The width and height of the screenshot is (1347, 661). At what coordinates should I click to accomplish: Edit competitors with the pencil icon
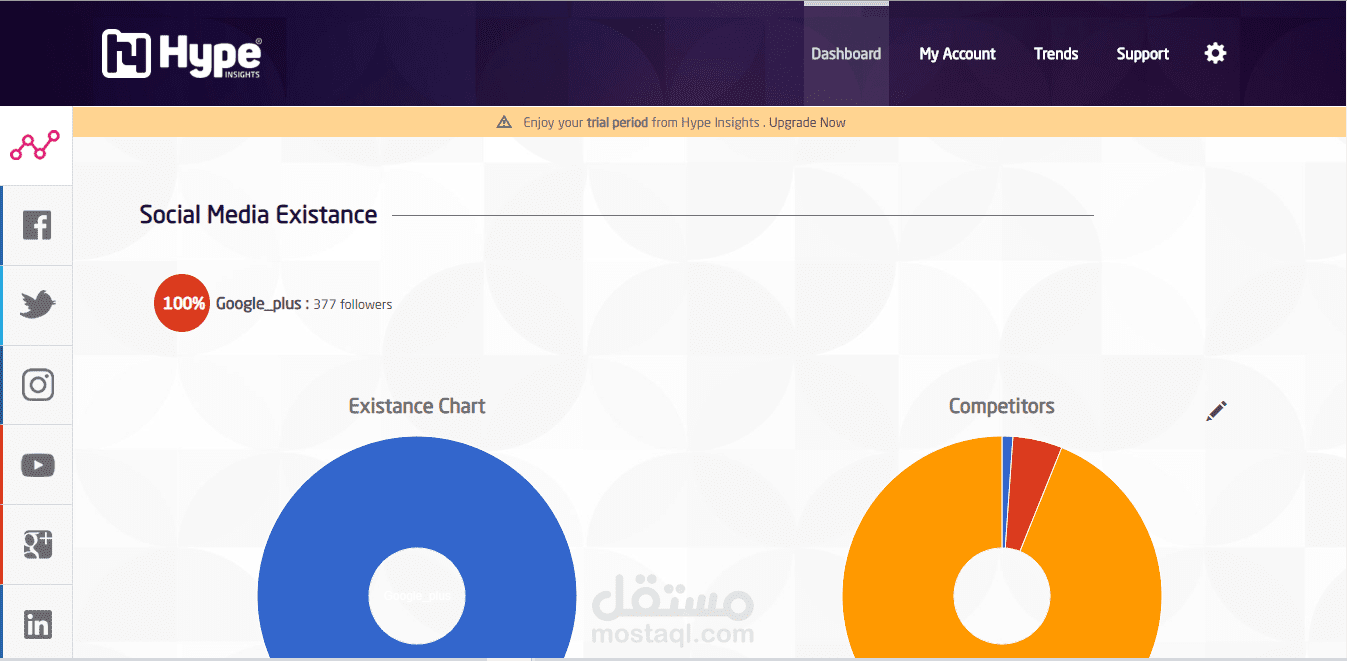tap(1216, 410)
